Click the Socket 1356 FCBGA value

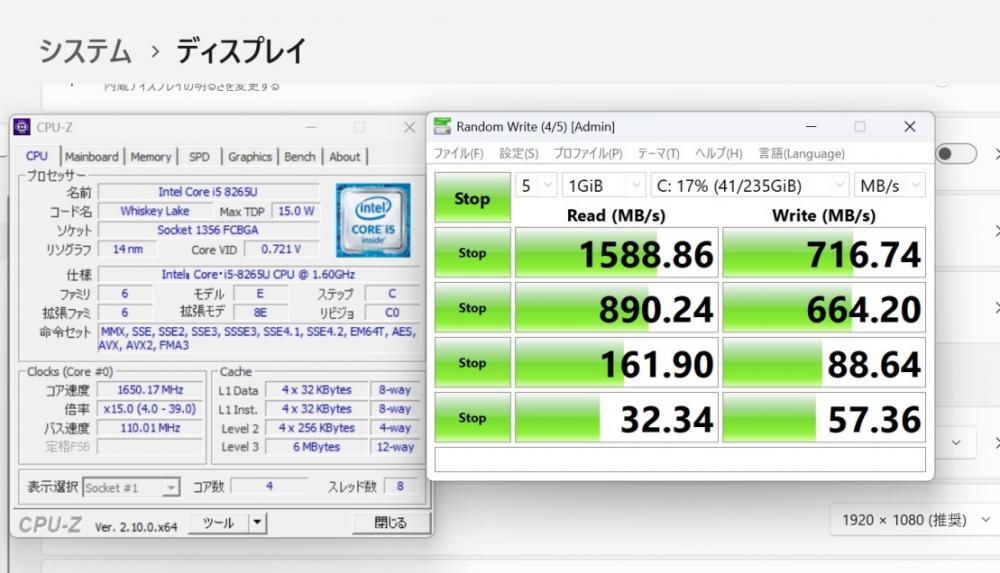[208, 230]
